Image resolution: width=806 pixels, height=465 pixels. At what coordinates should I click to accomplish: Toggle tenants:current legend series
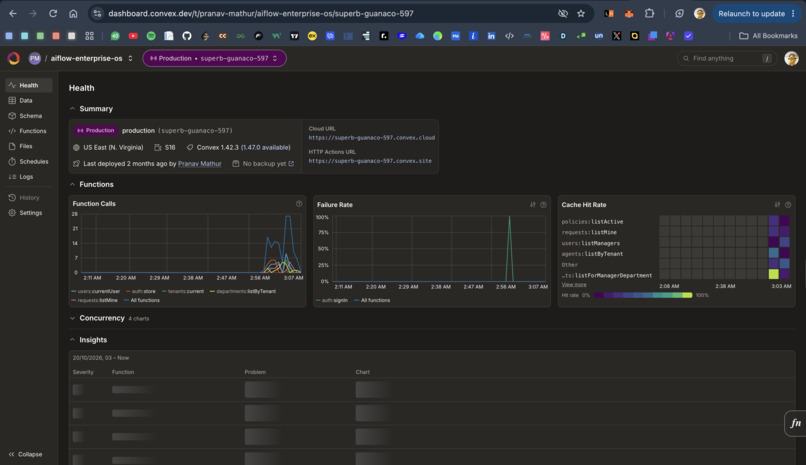pos(183,291)
